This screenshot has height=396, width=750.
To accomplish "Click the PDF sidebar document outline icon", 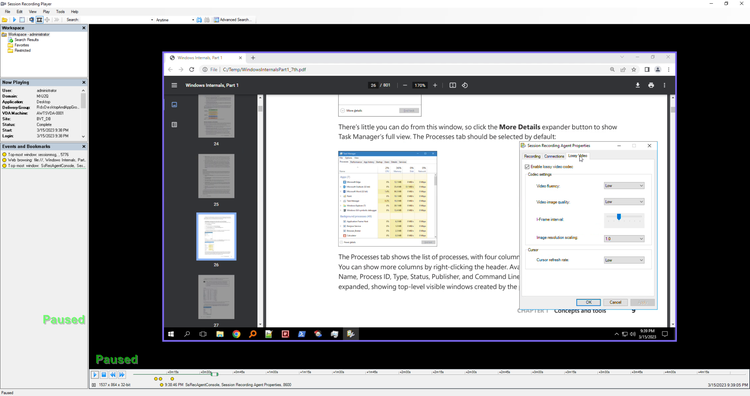I will [x=174, y=125].
